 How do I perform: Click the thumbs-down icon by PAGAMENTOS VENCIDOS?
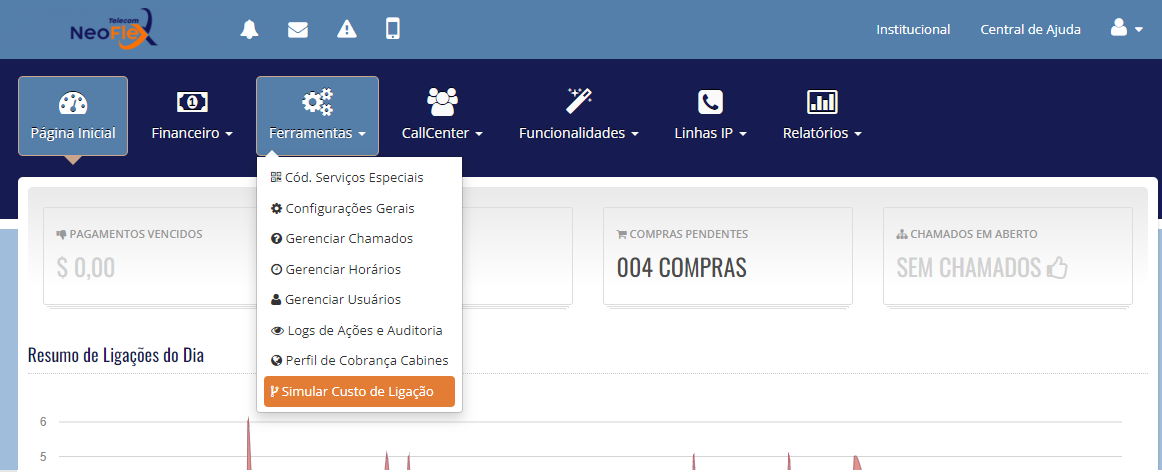[62, 234]
